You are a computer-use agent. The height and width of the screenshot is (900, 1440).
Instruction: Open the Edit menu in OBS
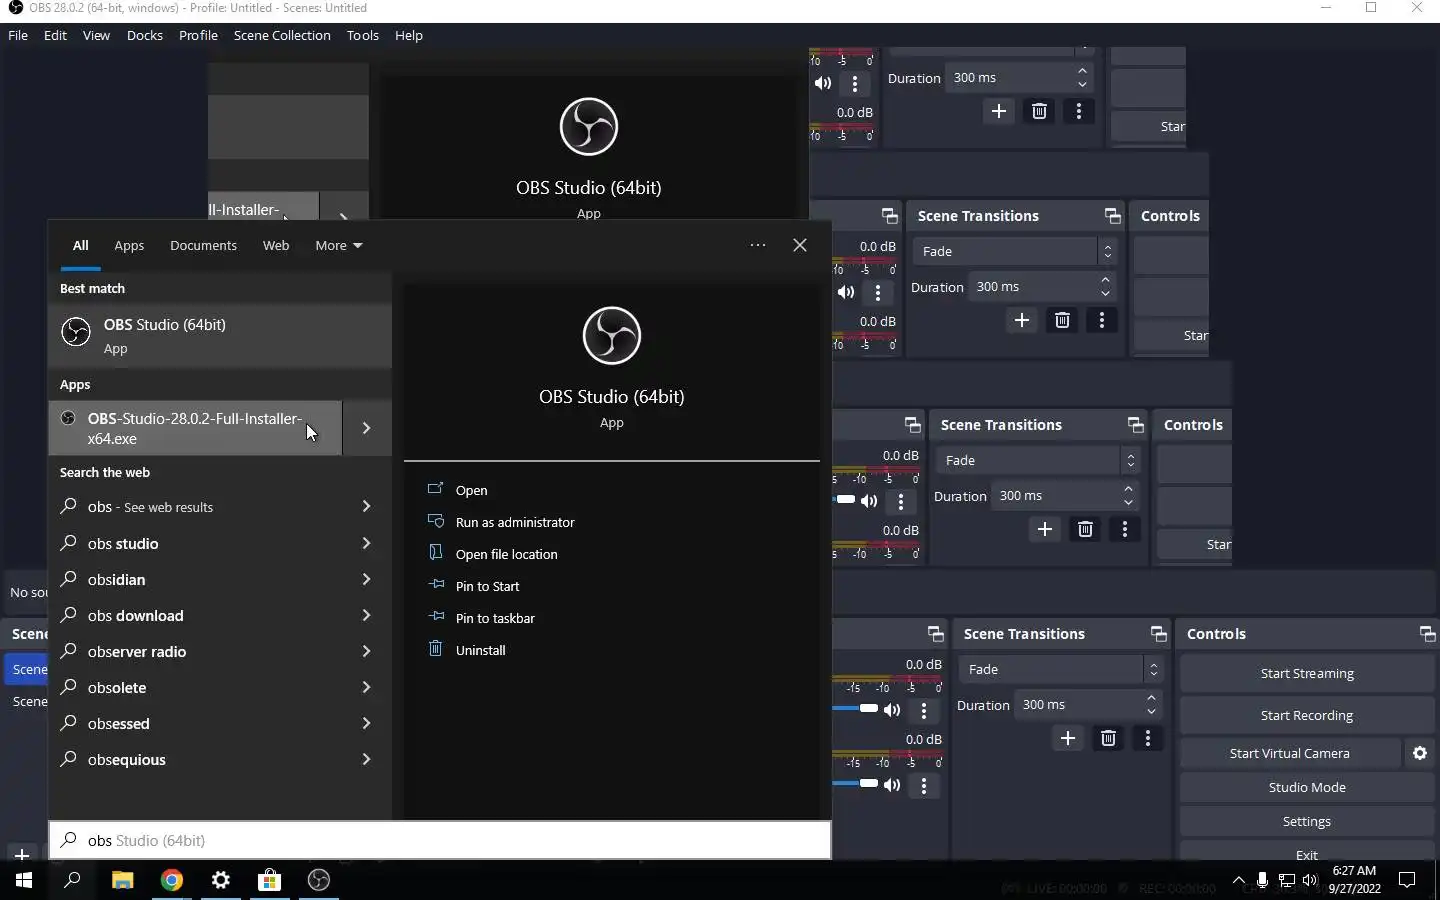point(55,35)
